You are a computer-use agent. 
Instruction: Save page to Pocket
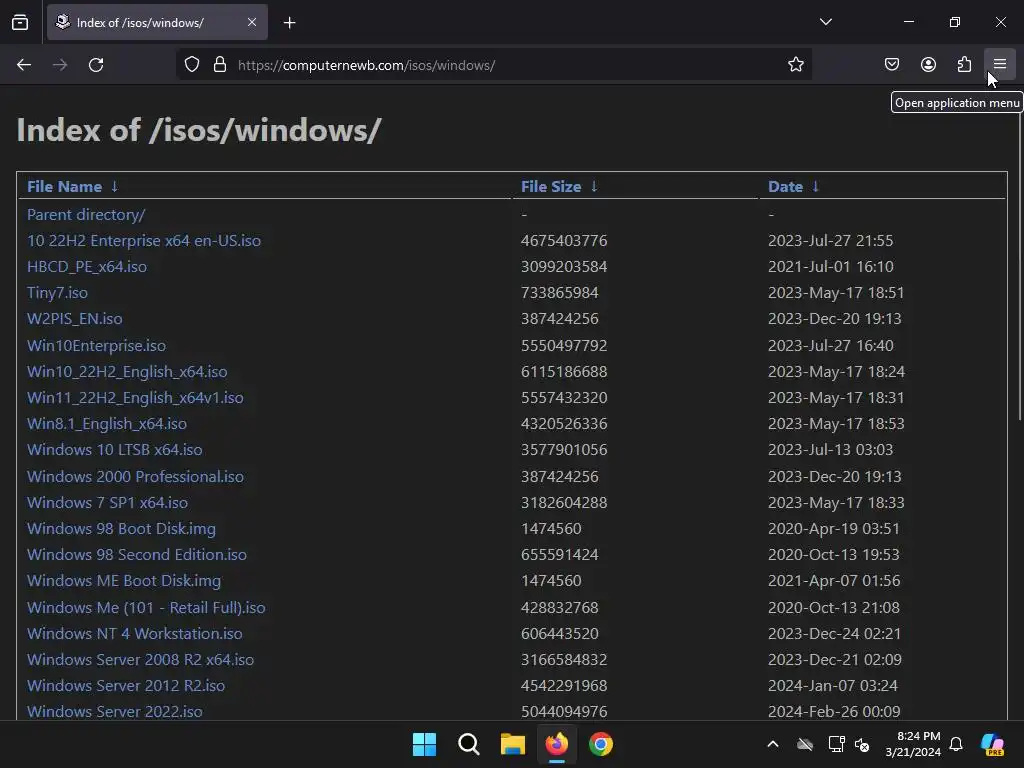tap(892, 65)
